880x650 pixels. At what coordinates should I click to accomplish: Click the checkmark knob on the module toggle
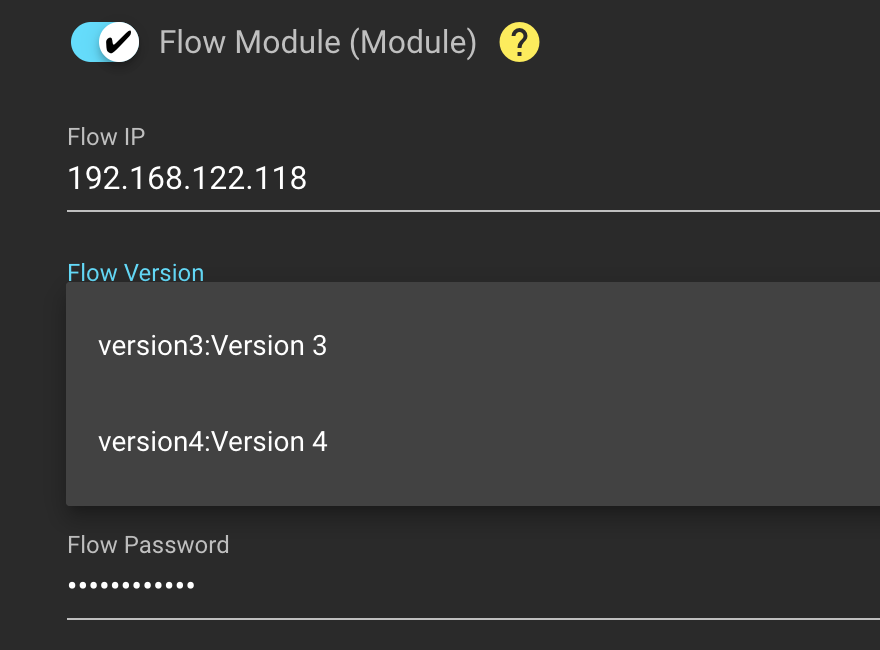click(x=119, y=43)
